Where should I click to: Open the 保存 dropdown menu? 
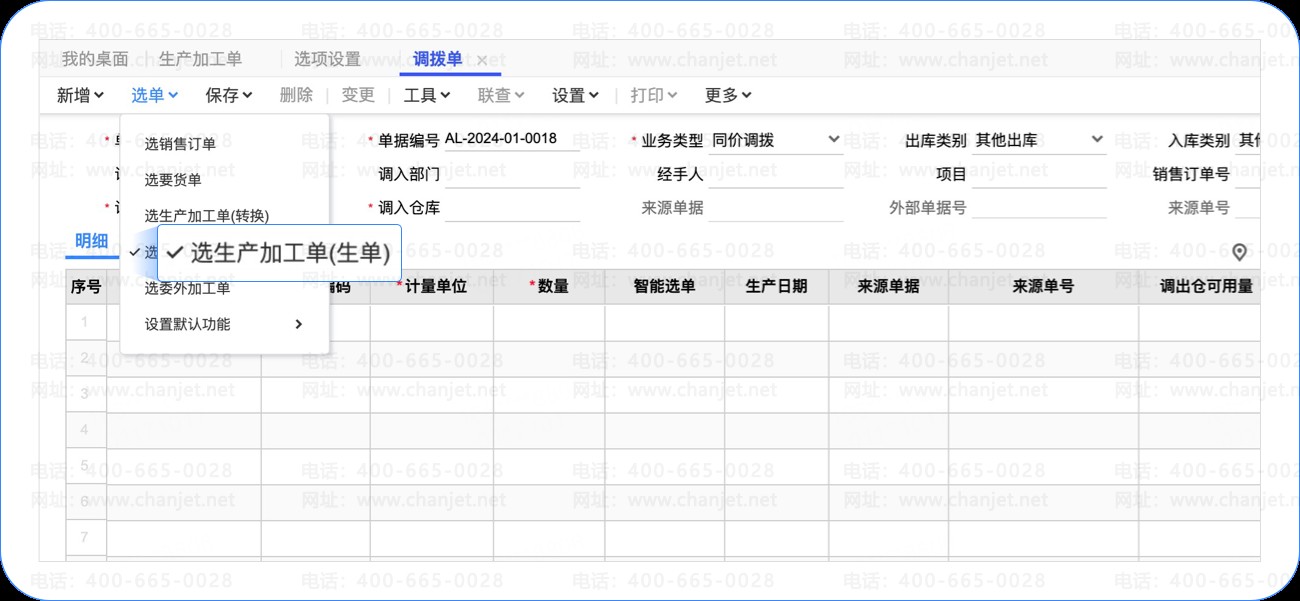[229, 95]
